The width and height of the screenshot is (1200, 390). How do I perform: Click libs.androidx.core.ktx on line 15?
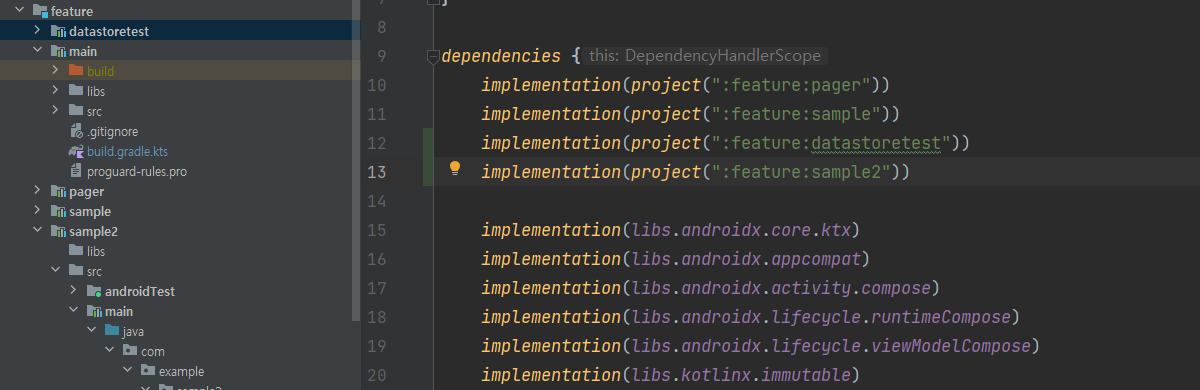pos(740,230)
